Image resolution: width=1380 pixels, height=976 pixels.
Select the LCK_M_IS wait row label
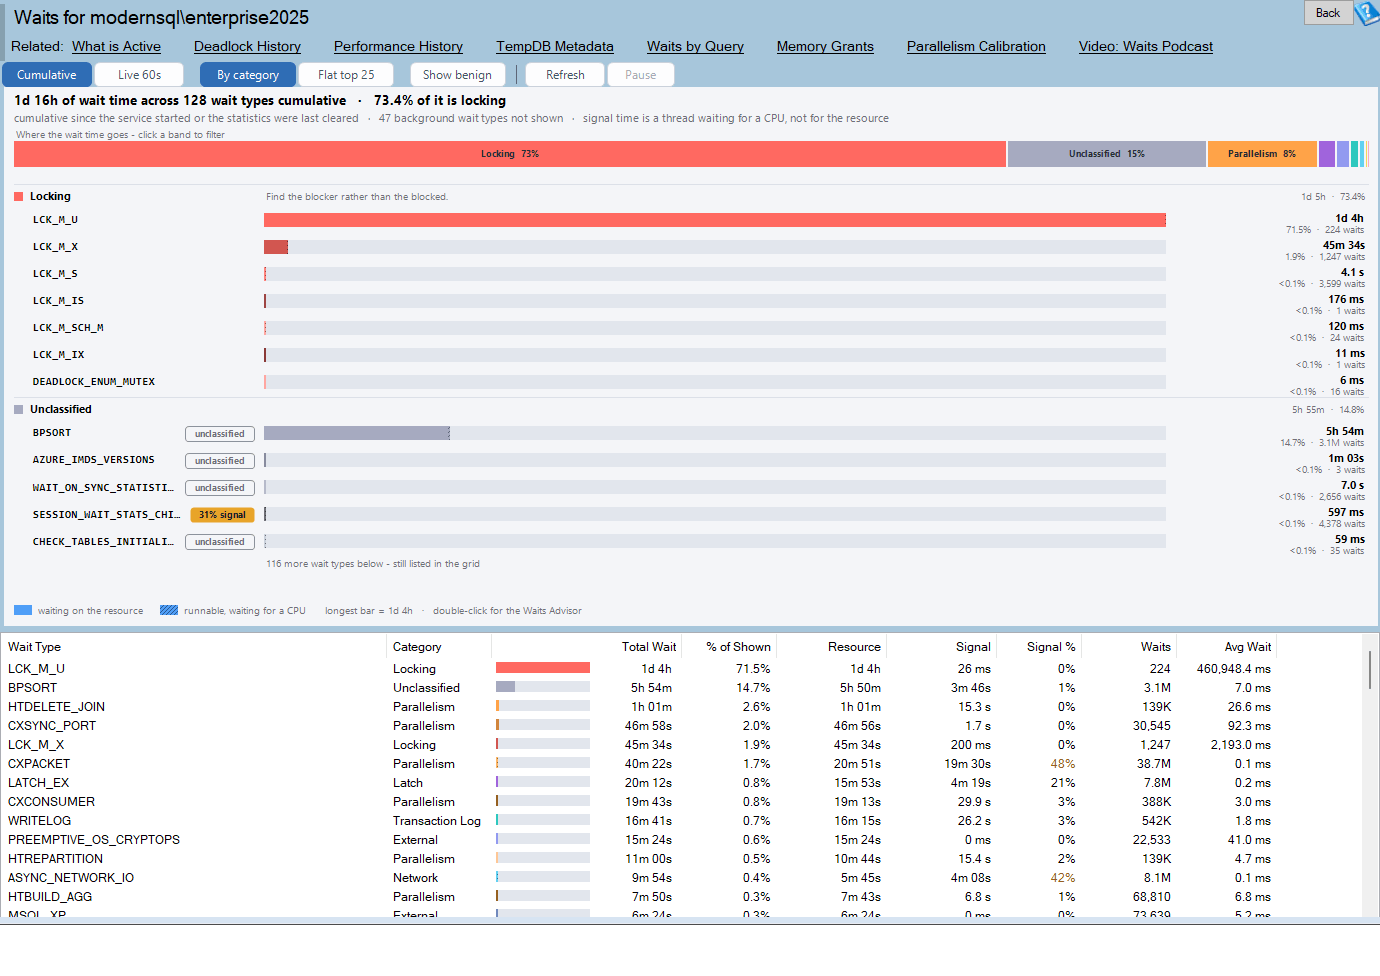coord(58,301)
